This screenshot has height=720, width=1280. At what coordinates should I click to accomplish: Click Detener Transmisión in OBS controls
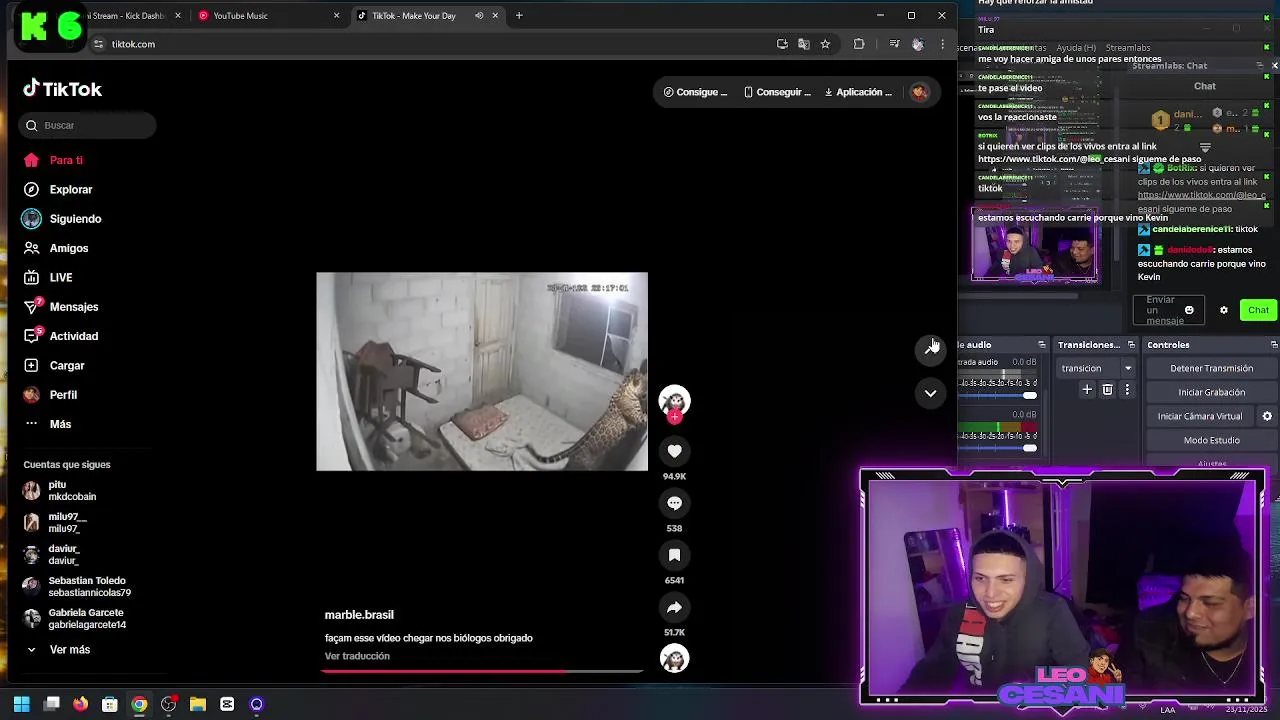1211,368
